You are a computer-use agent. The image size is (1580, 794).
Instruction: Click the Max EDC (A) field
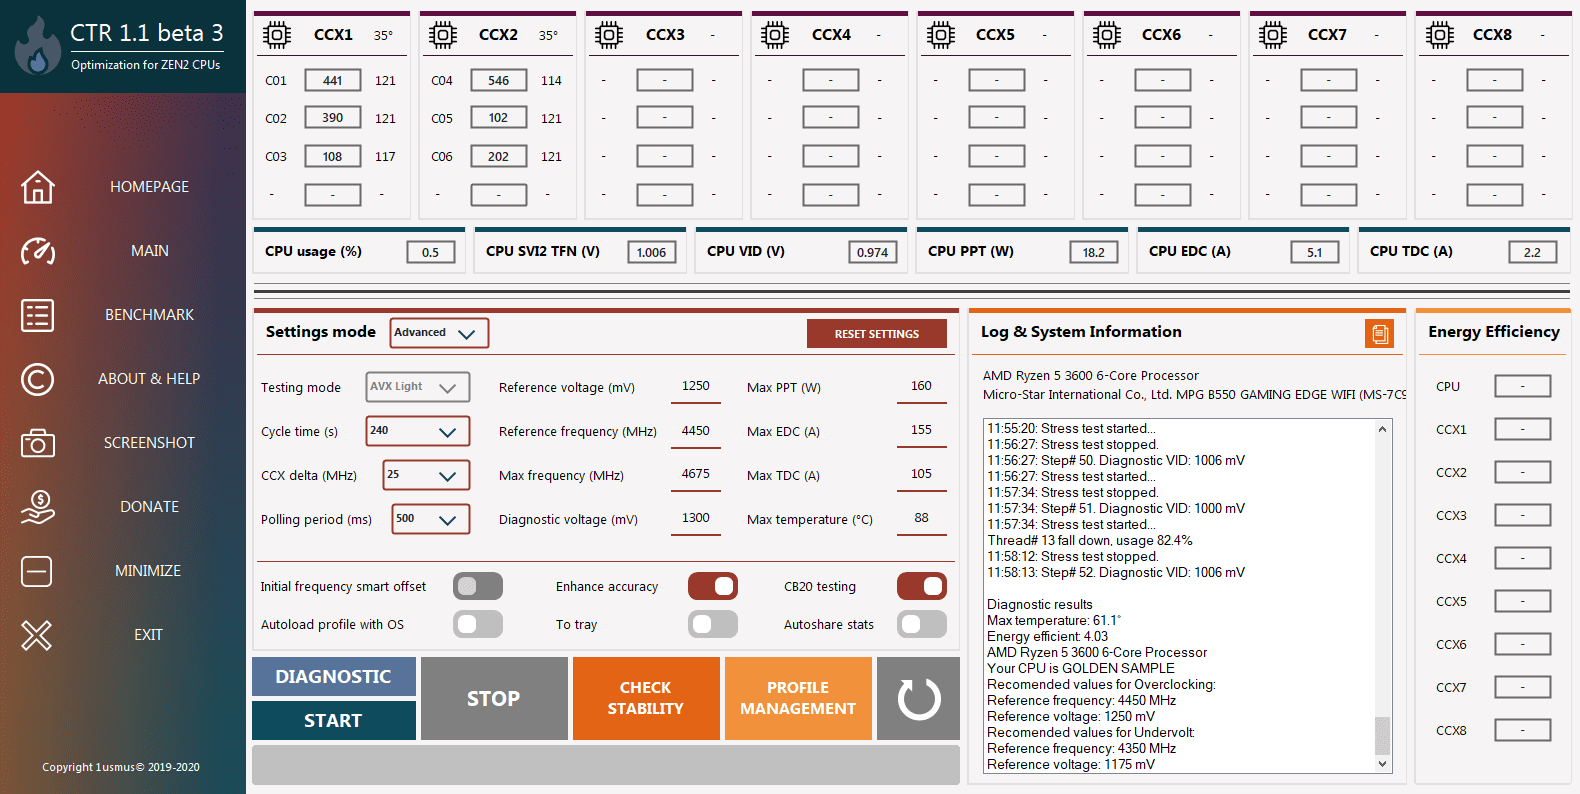click(x=921, y=431)
